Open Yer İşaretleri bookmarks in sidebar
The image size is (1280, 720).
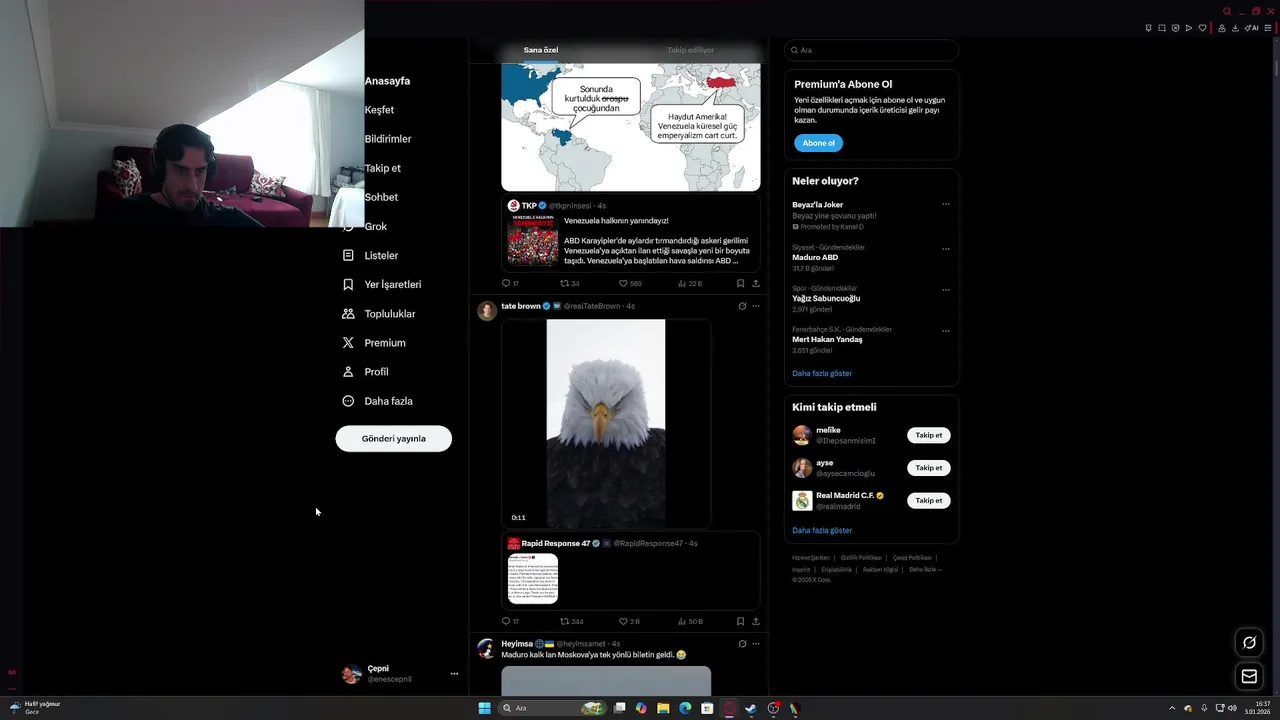382,284
